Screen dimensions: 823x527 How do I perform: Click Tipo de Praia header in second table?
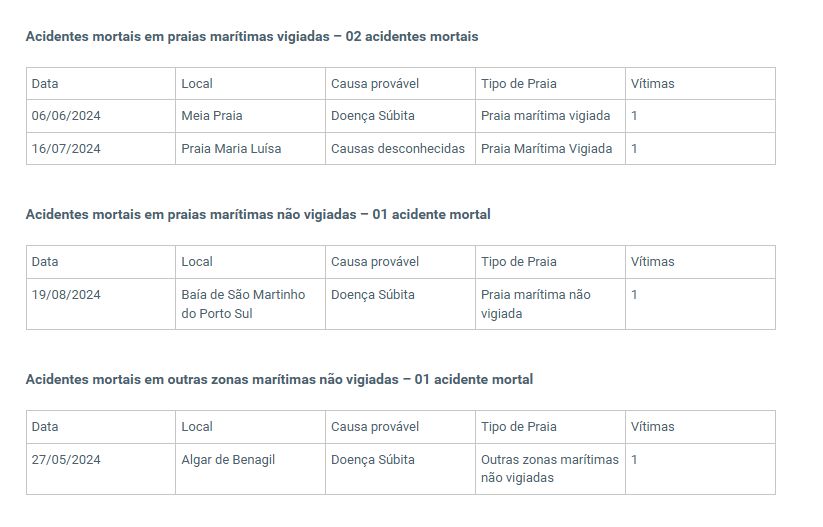[x=550, y=262]
